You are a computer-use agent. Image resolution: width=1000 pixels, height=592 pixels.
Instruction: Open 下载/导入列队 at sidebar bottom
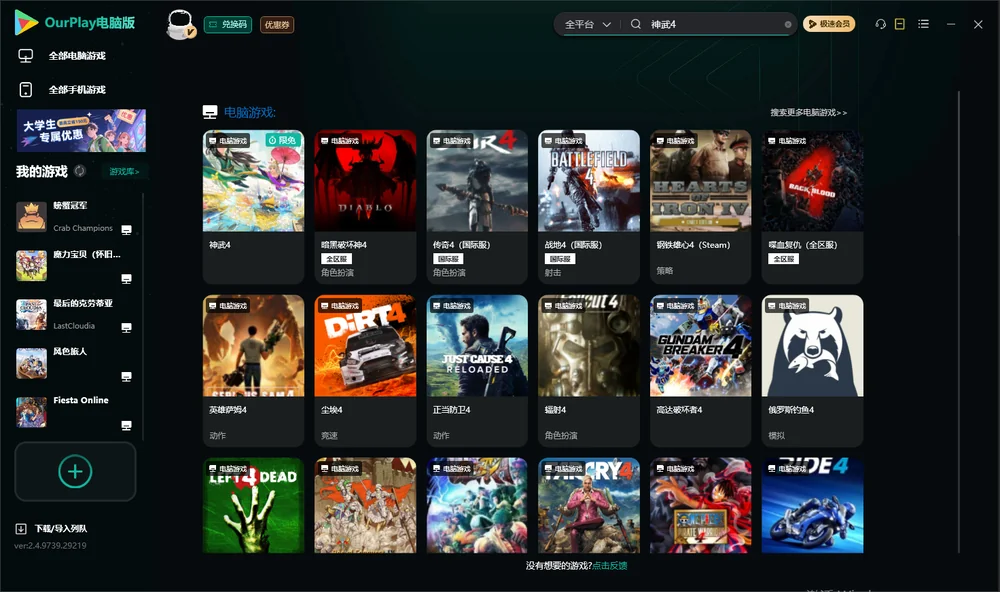coord(61,529)
